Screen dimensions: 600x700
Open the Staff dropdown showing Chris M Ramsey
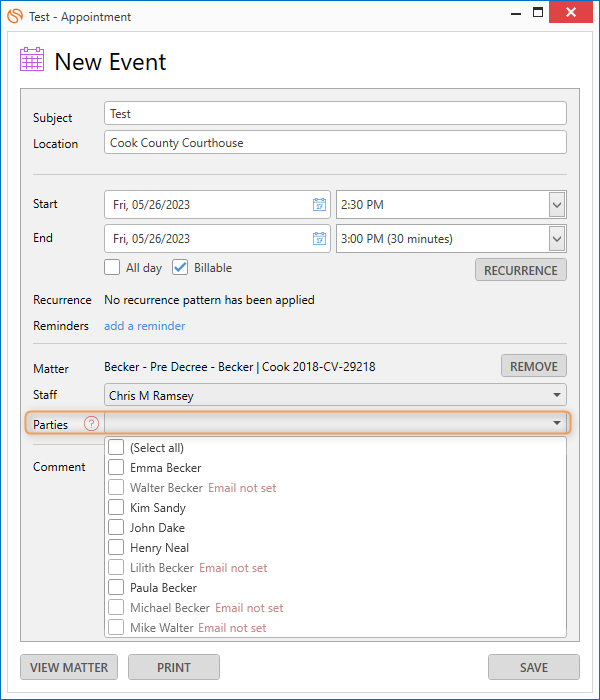tap(335, 395)
